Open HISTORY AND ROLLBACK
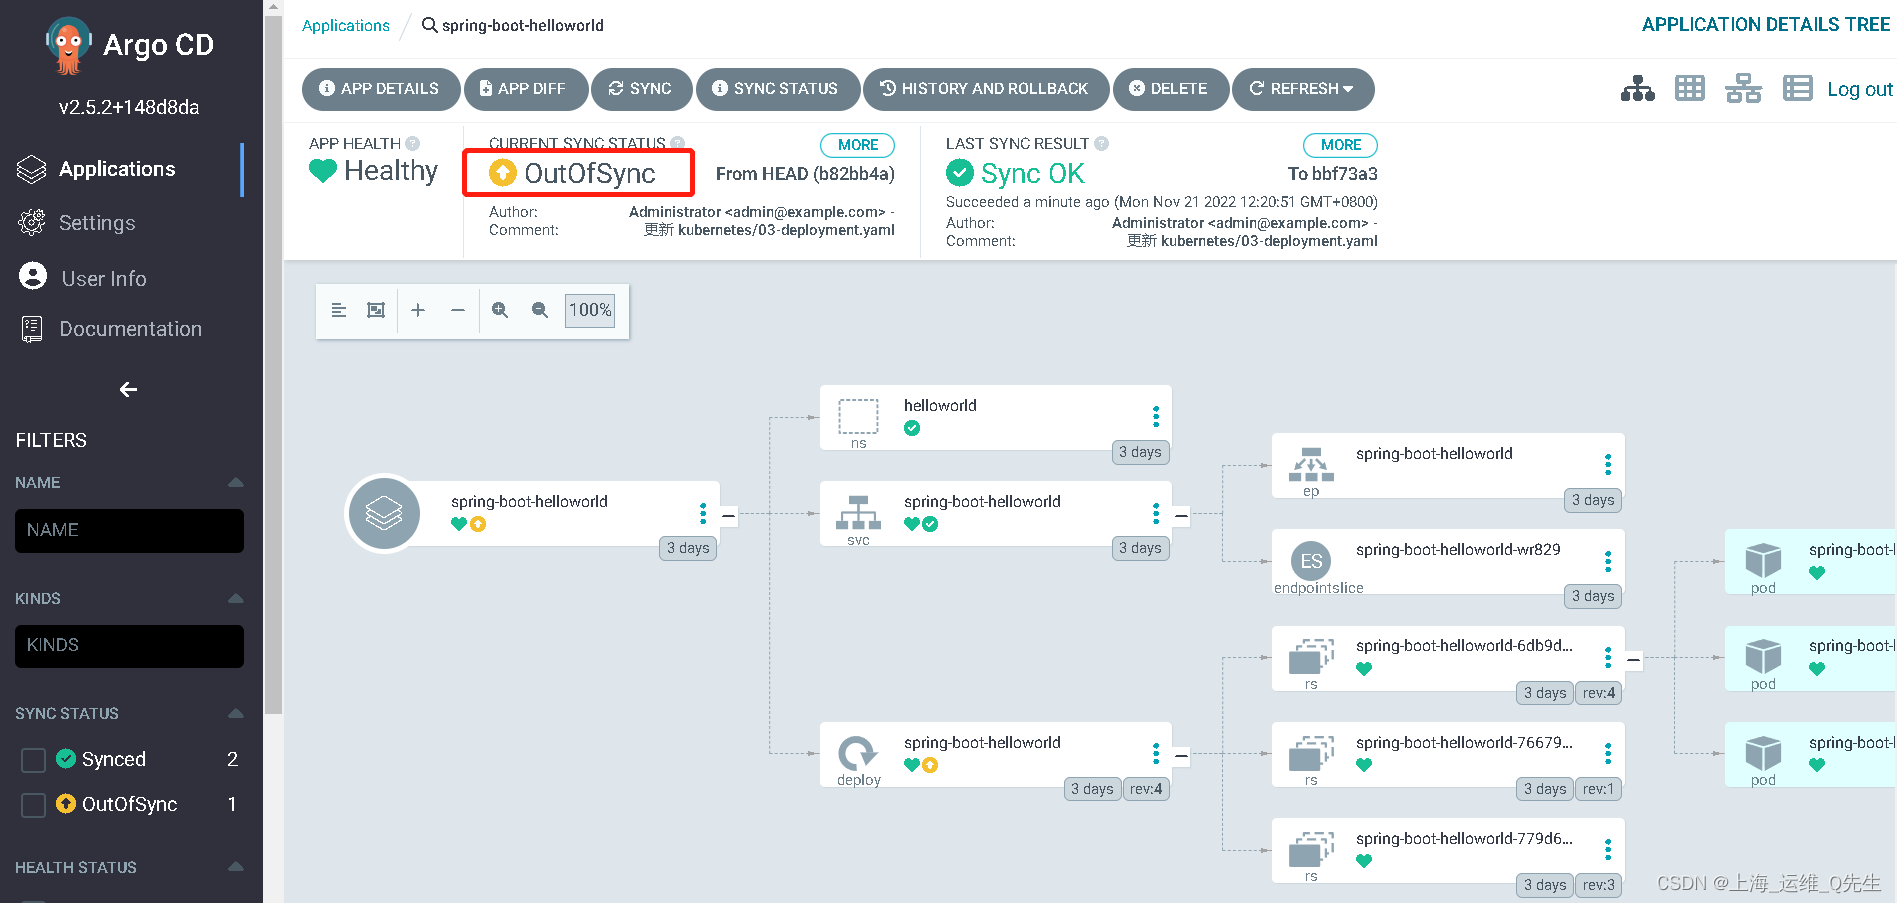This screenshot has width=1897, height=903. click(x=986, y=89)
